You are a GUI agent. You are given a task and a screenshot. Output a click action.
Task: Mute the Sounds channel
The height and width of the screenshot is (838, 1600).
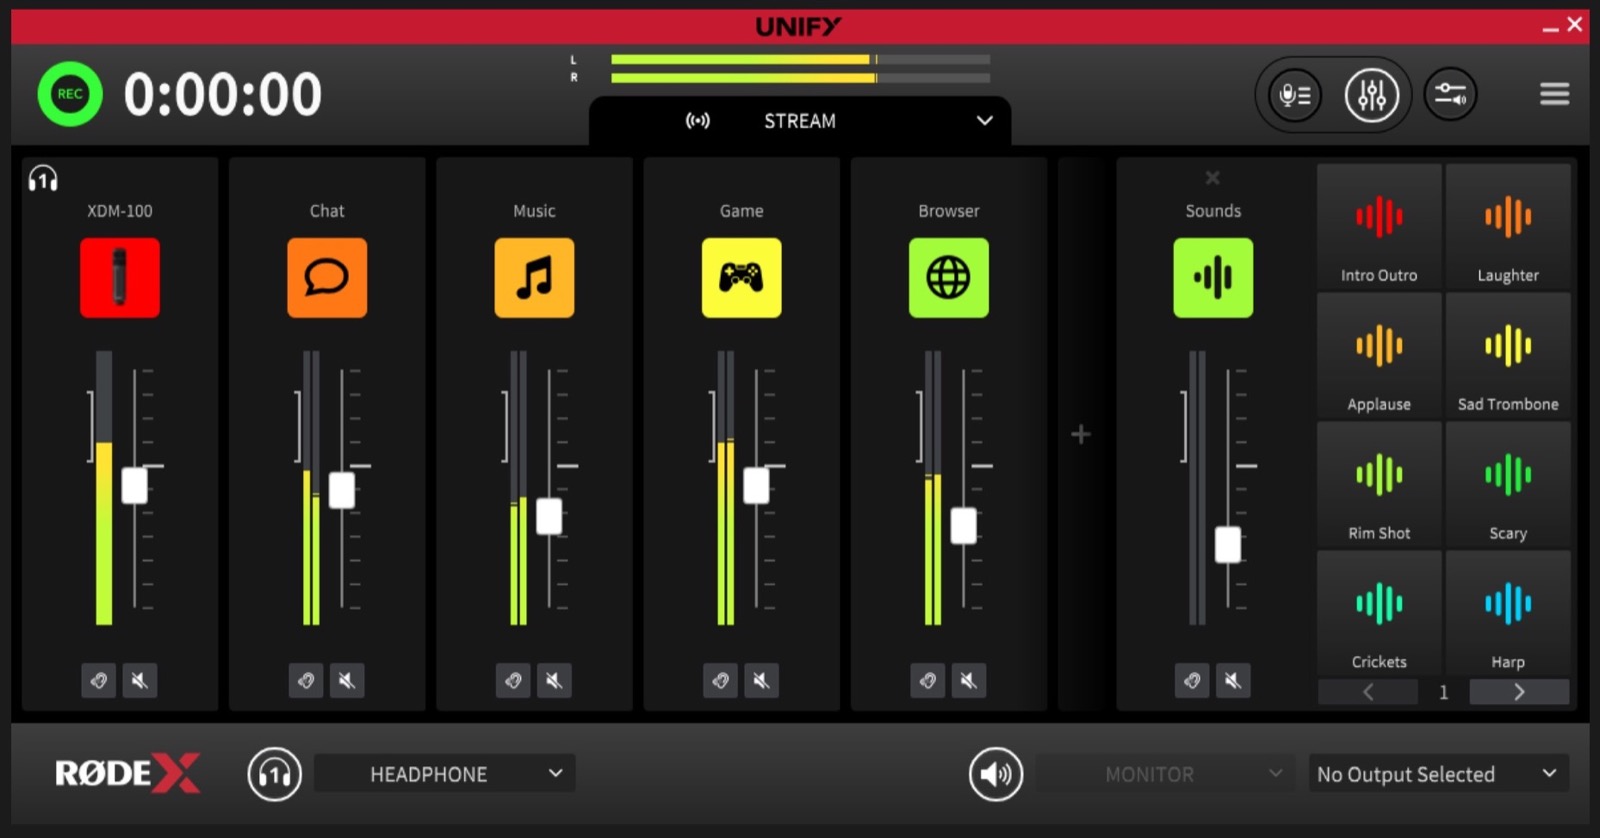1233,681
